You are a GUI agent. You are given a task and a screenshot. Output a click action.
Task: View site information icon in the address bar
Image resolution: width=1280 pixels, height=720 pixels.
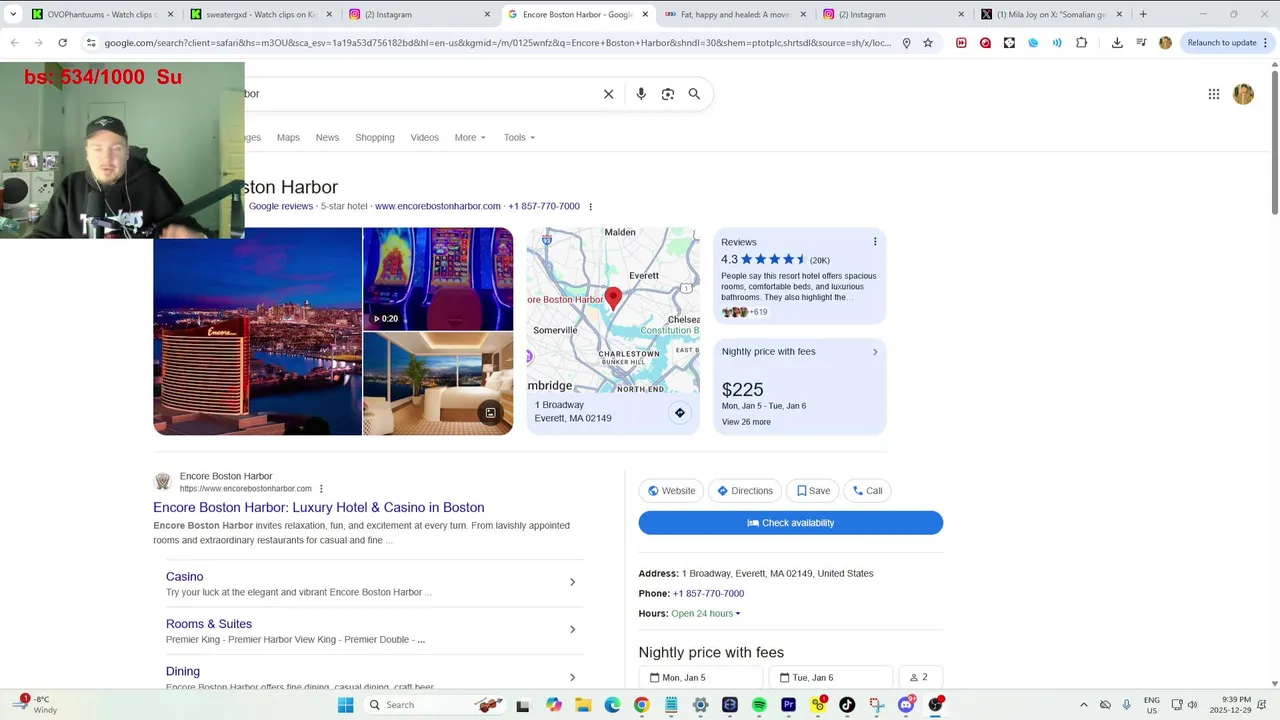click(x=91, y=43)
